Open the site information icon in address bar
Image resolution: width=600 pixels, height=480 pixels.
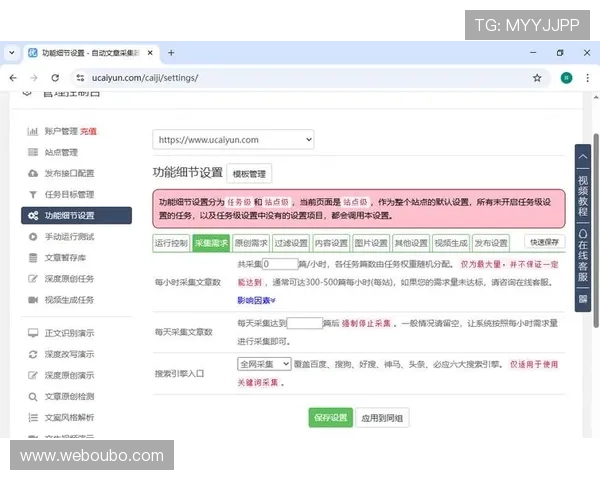(x=80, y=78)
